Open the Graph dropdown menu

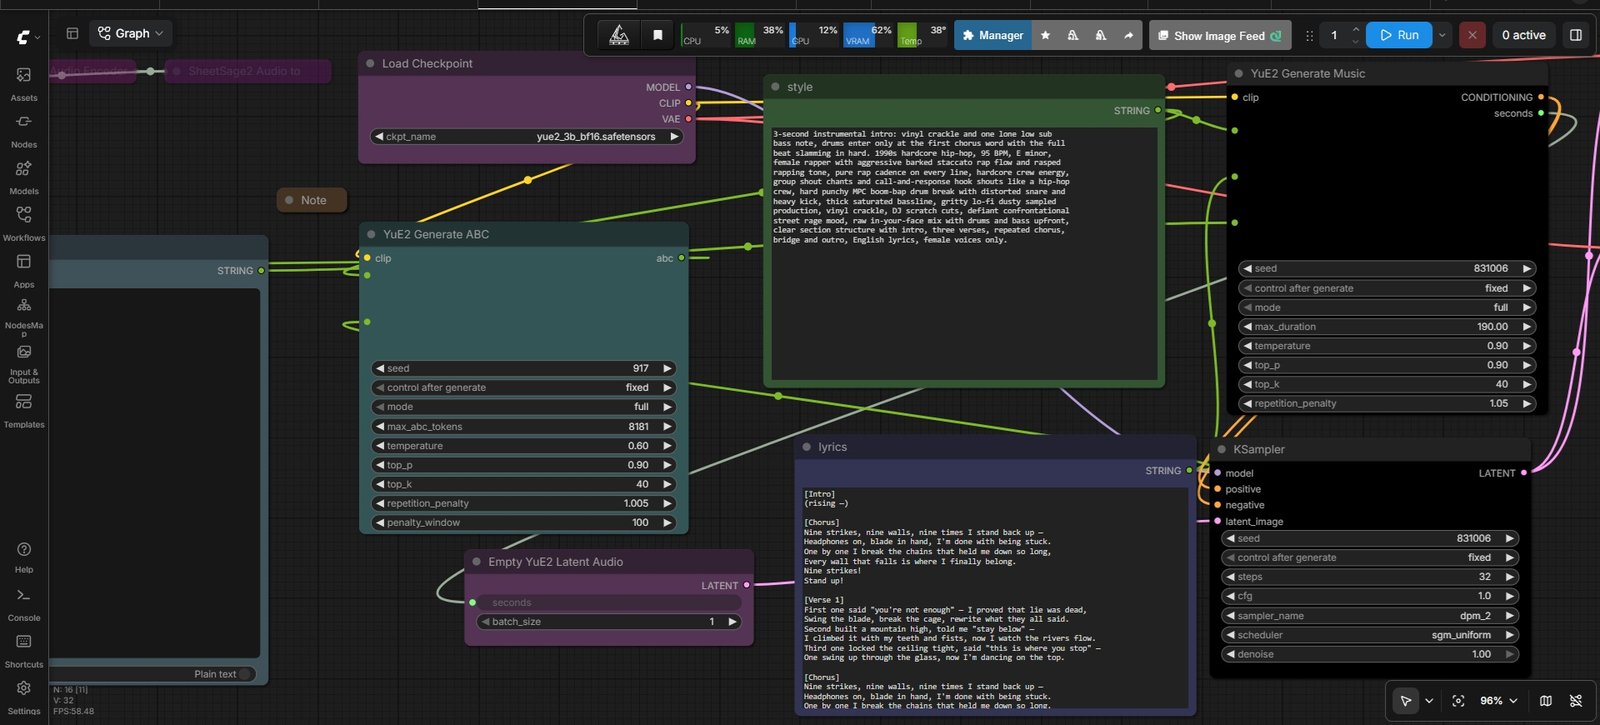(x=131, y=33)
